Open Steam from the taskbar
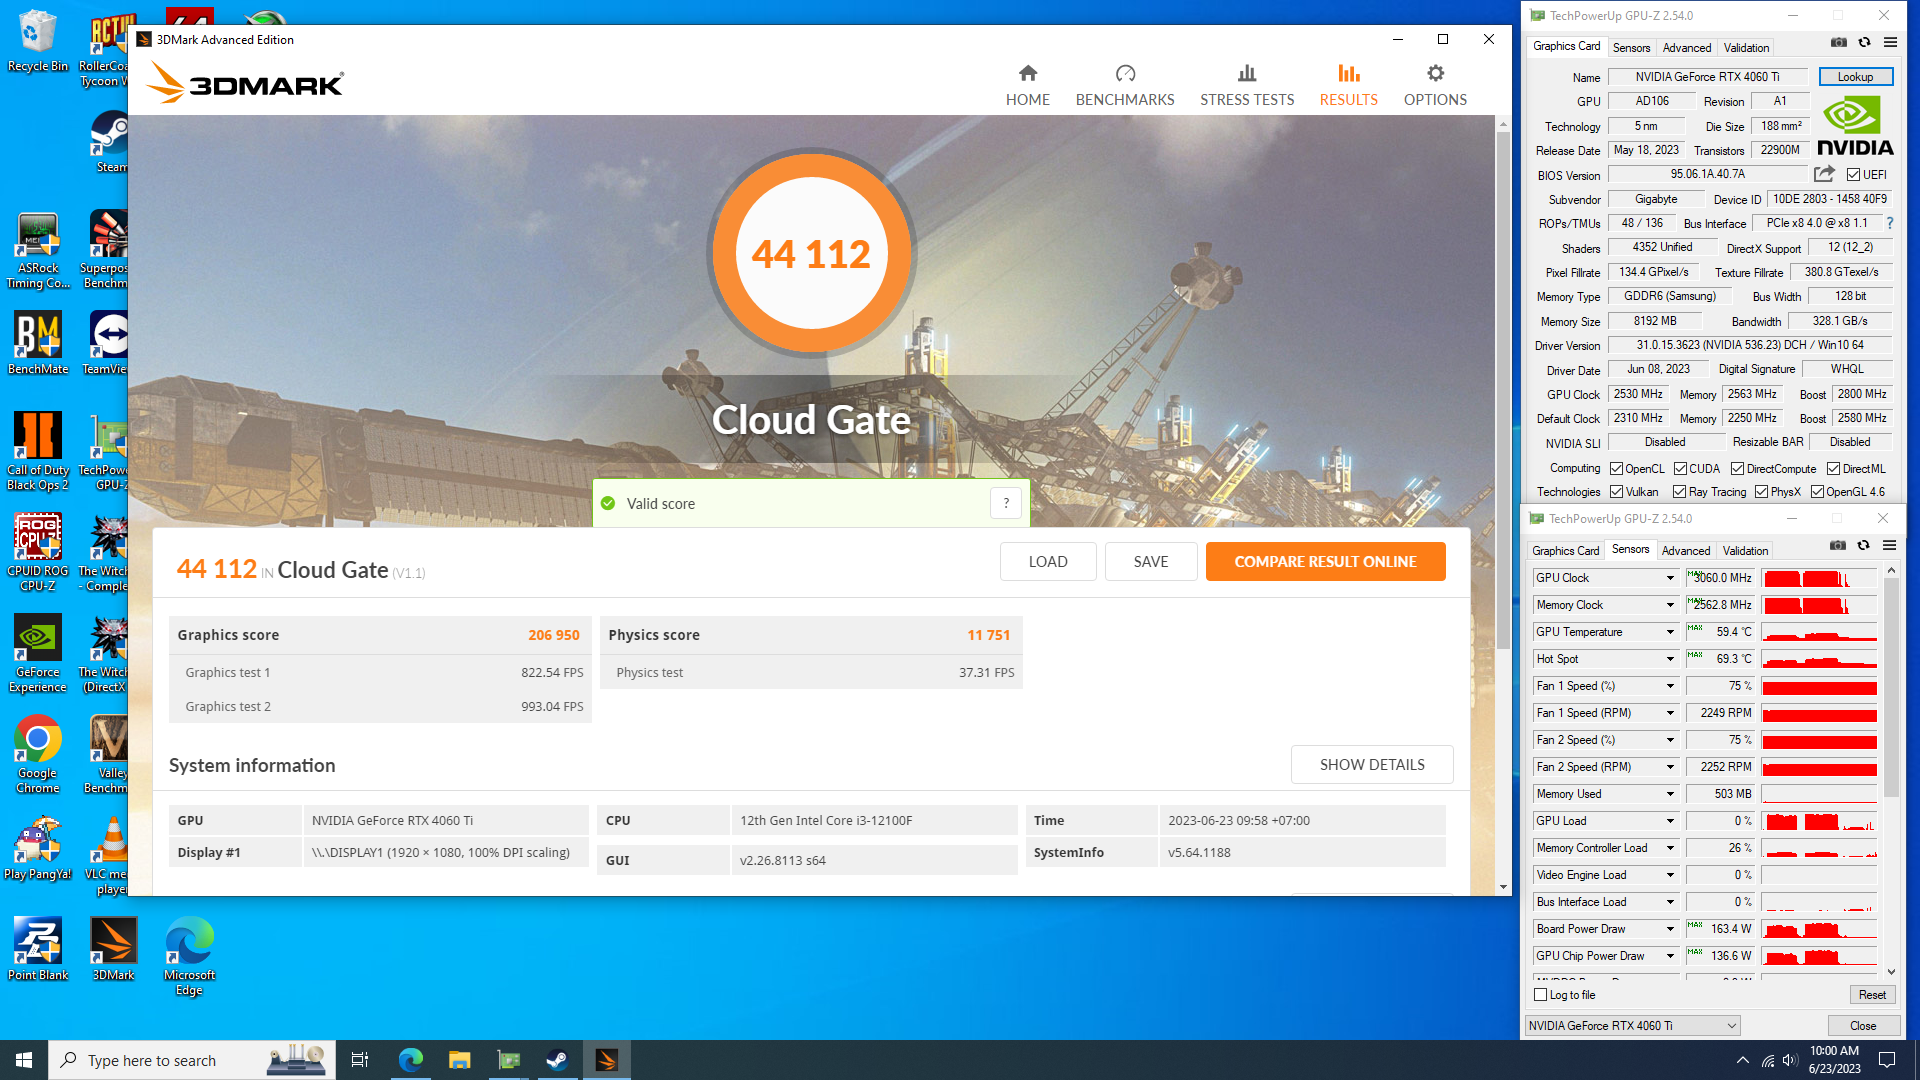1920x1080 pixels. coord(557,1060)
